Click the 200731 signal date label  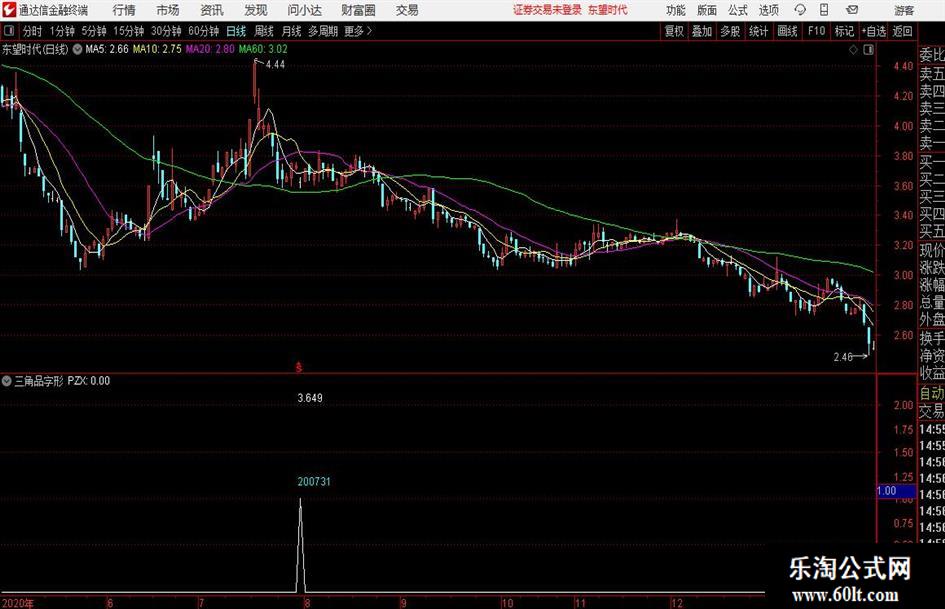[x=314, y=481]
